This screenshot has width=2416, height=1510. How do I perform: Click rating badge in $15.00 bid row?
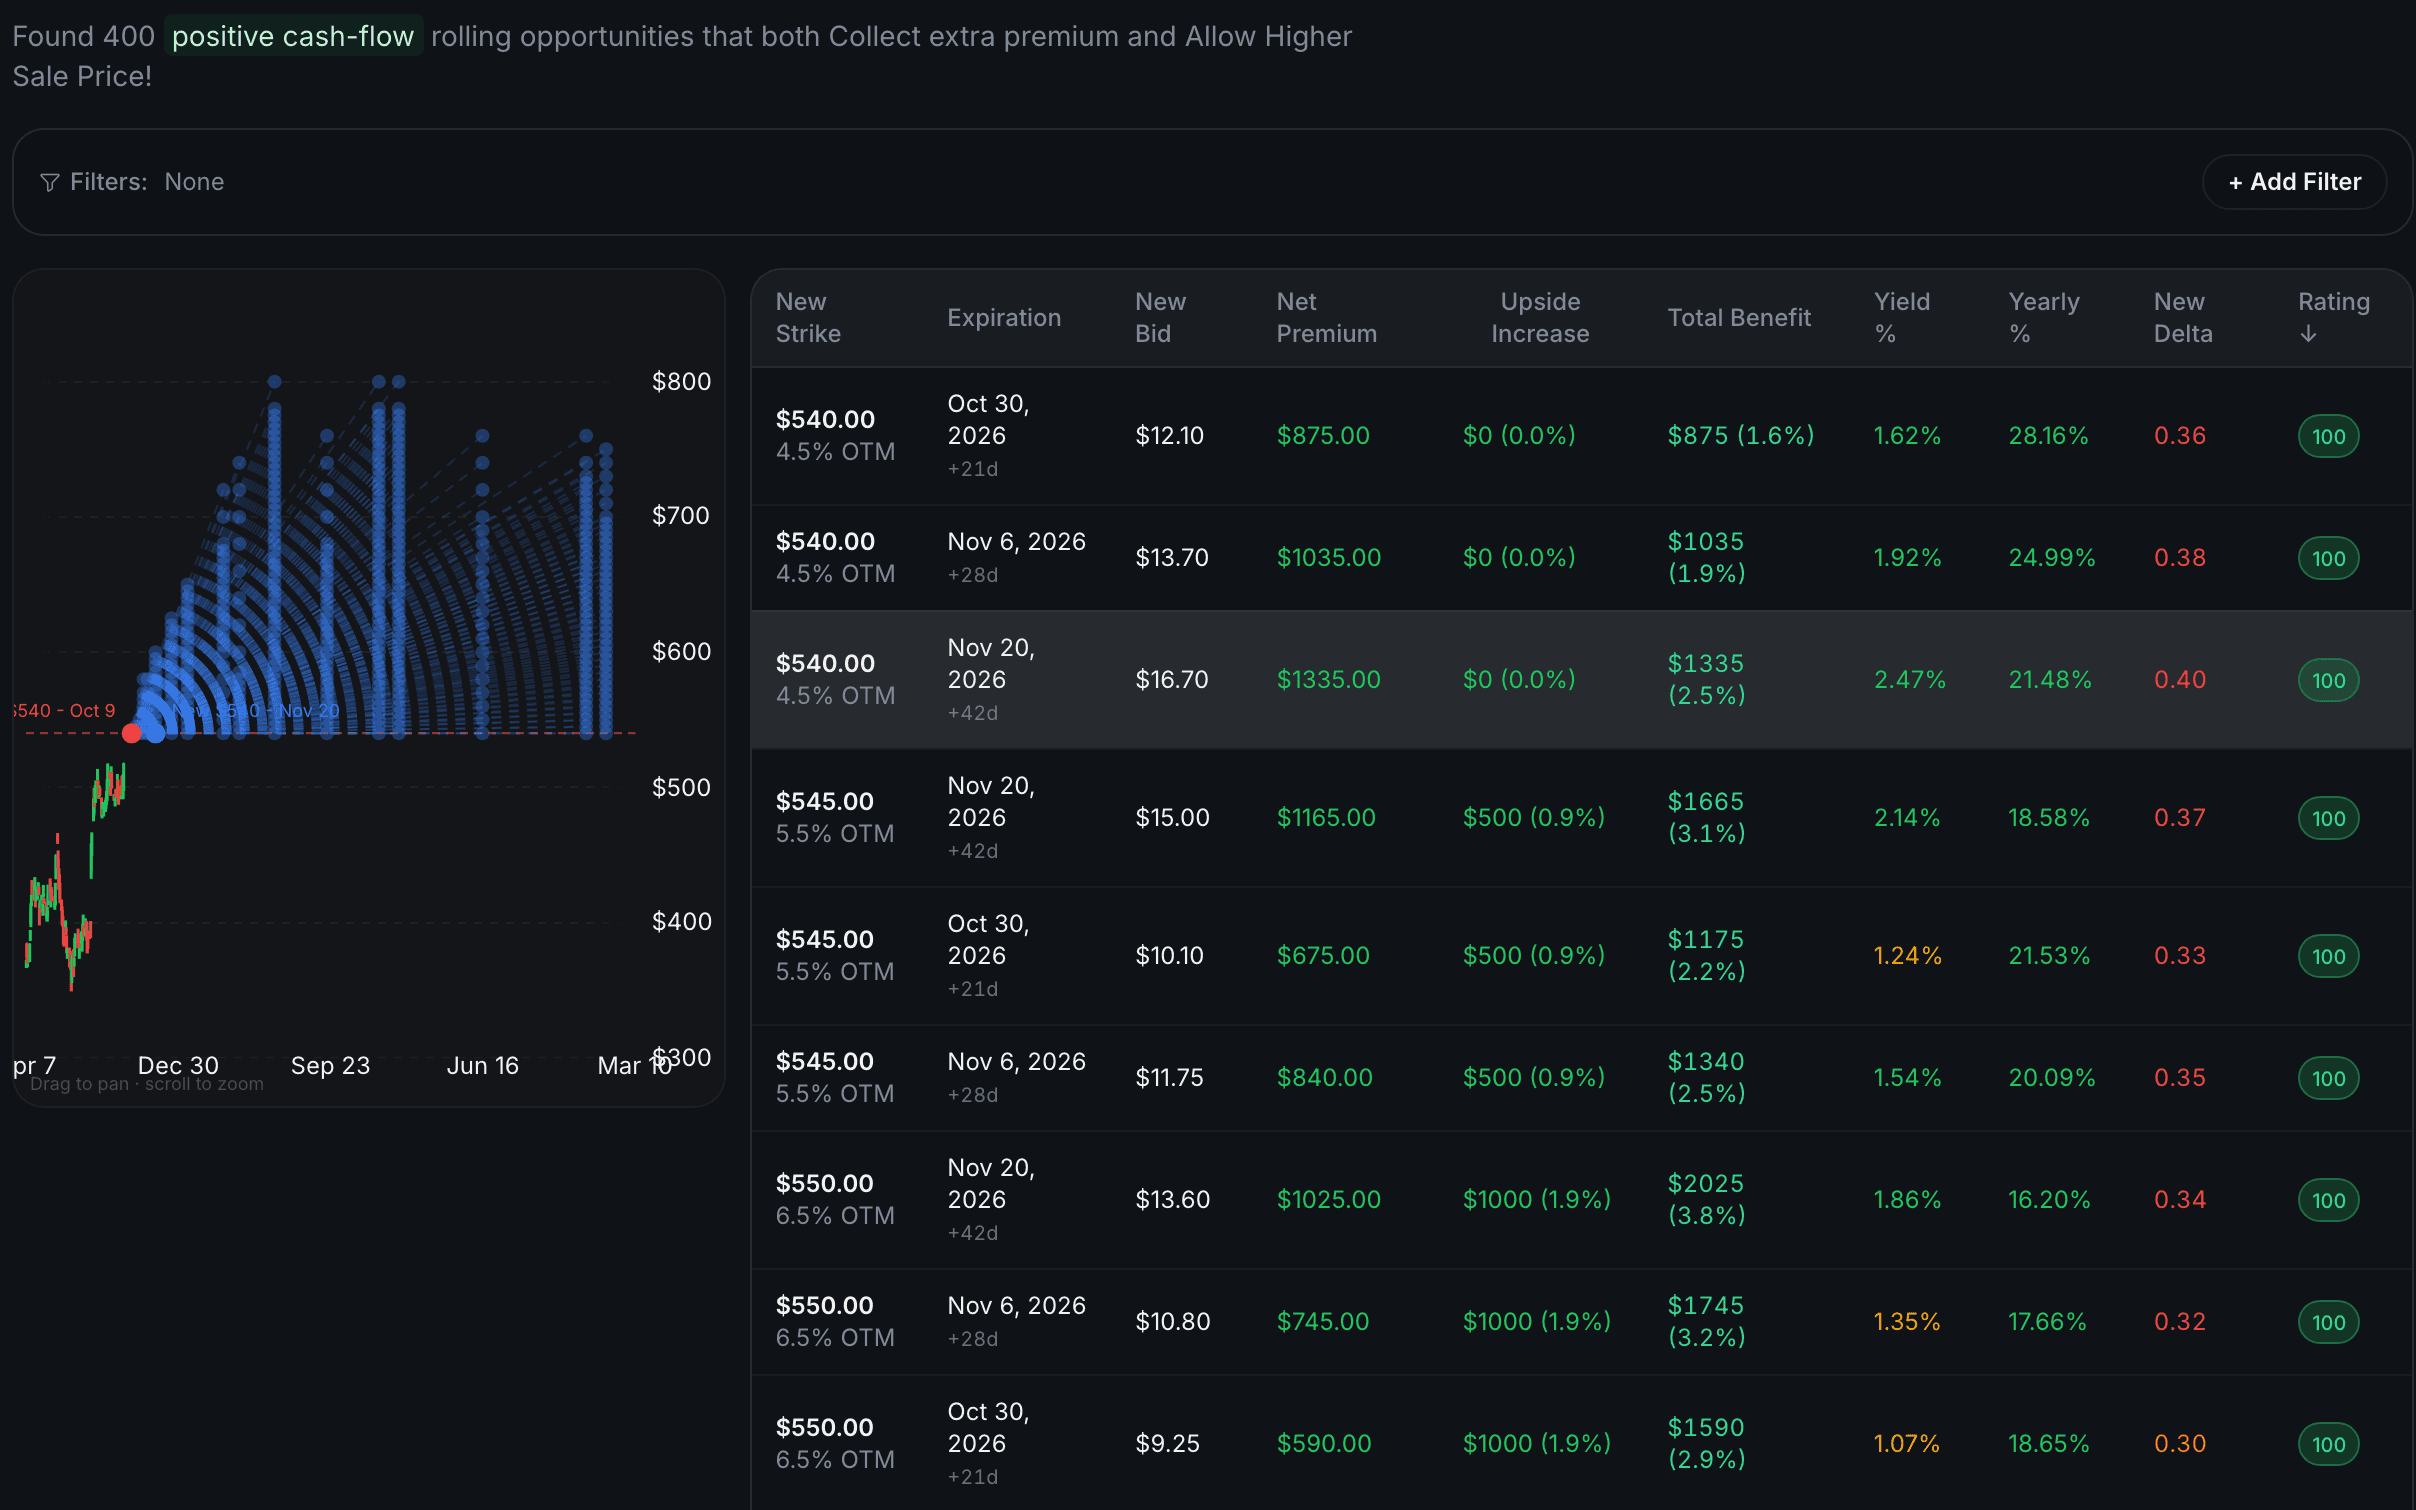2328,818
